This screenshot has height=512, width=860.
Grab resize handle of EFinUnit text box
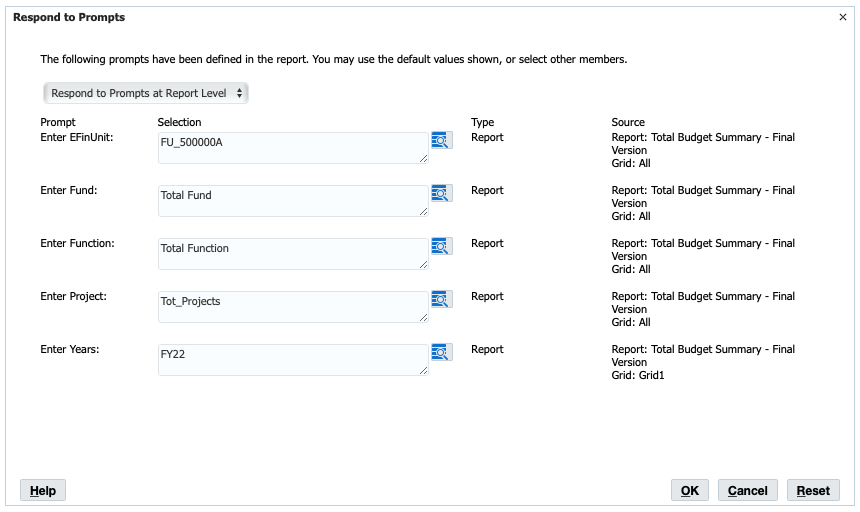pyautogui.click(x=423, y=158)
